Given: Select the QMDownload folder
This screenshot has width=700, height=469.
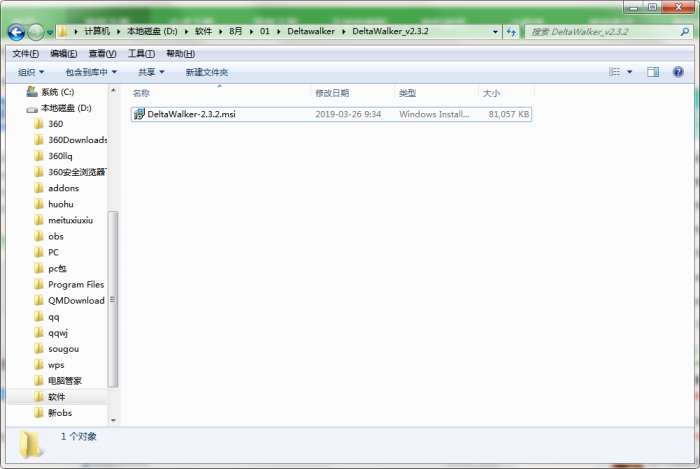Looking at the screenshot, I should [70, 300].
